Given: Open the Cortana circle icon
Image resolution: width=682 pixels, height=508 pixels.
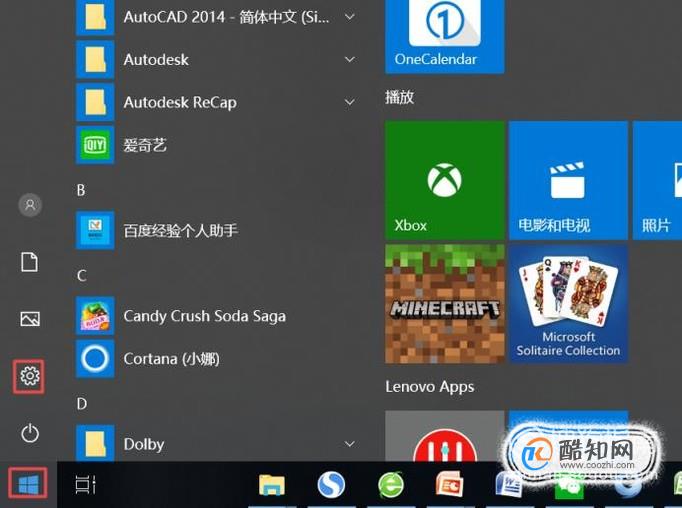Looking at the screenshot, I should (95, 358).
